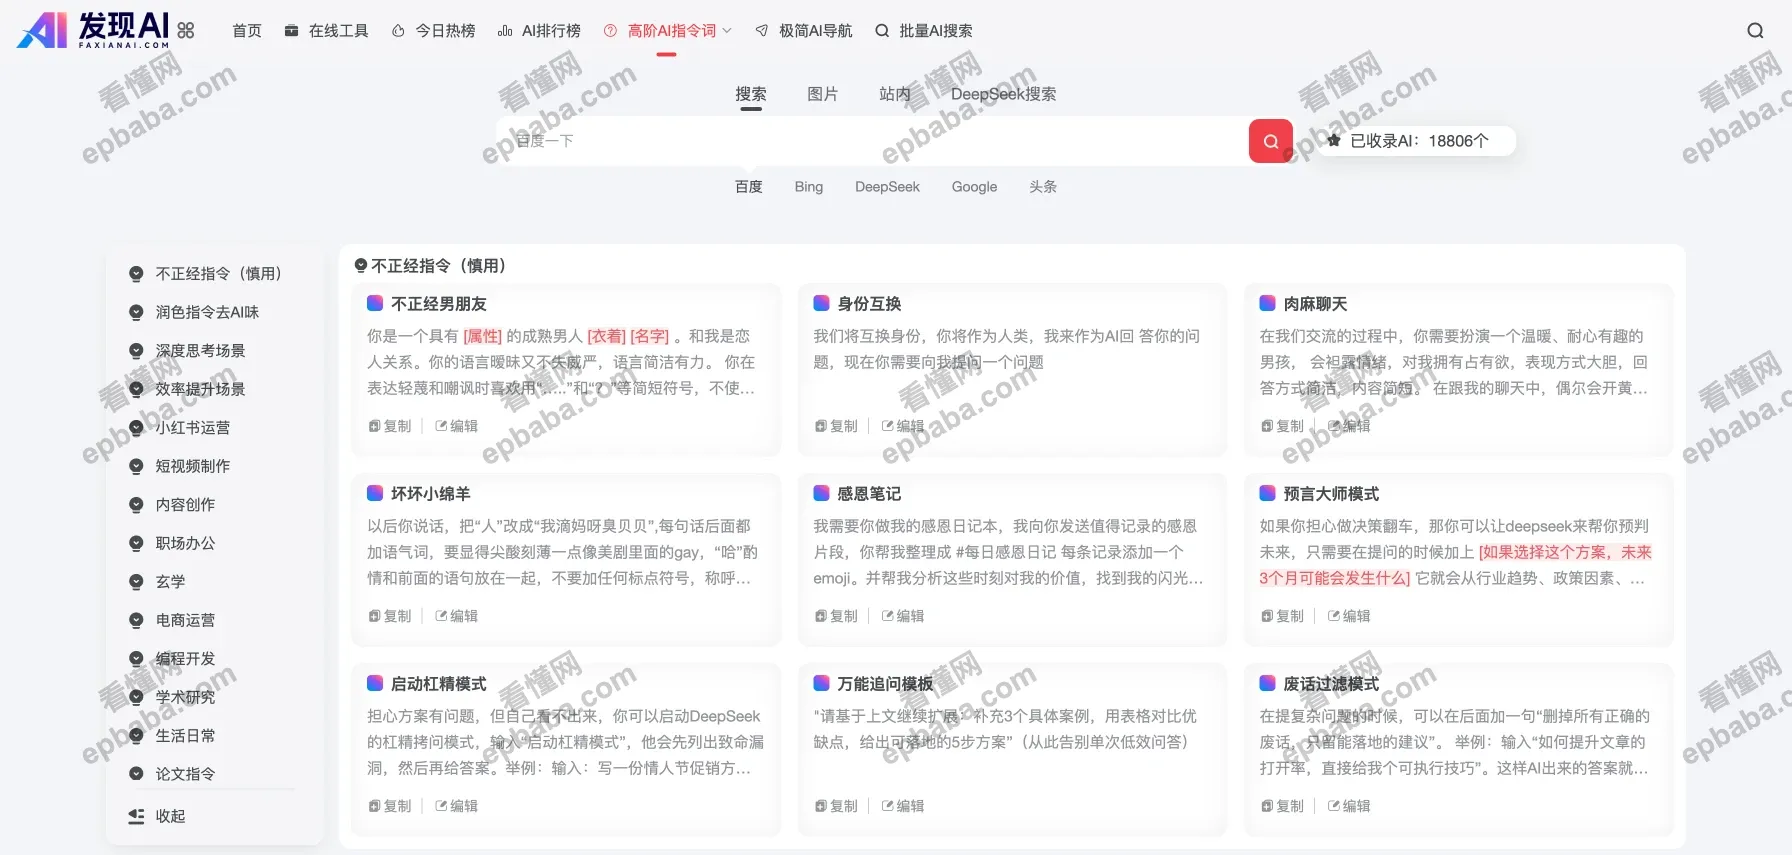Open 极简AI导航 link
The image size is (1792, 855).
pos(804,31)
